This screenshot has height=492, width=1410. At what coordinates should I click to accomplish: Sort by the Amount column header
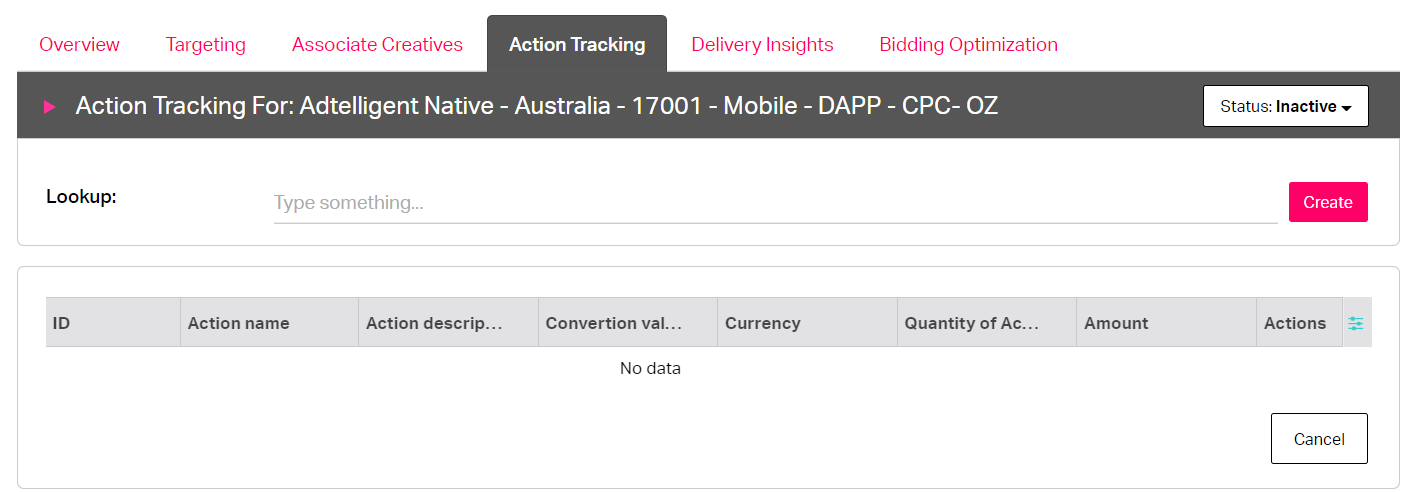click(1166, 323)
